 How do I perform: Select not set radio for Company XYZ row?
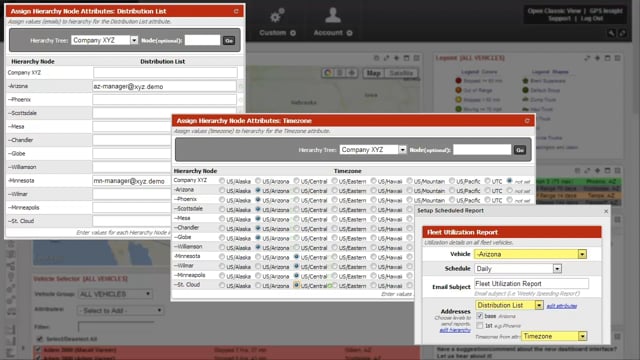509,180
